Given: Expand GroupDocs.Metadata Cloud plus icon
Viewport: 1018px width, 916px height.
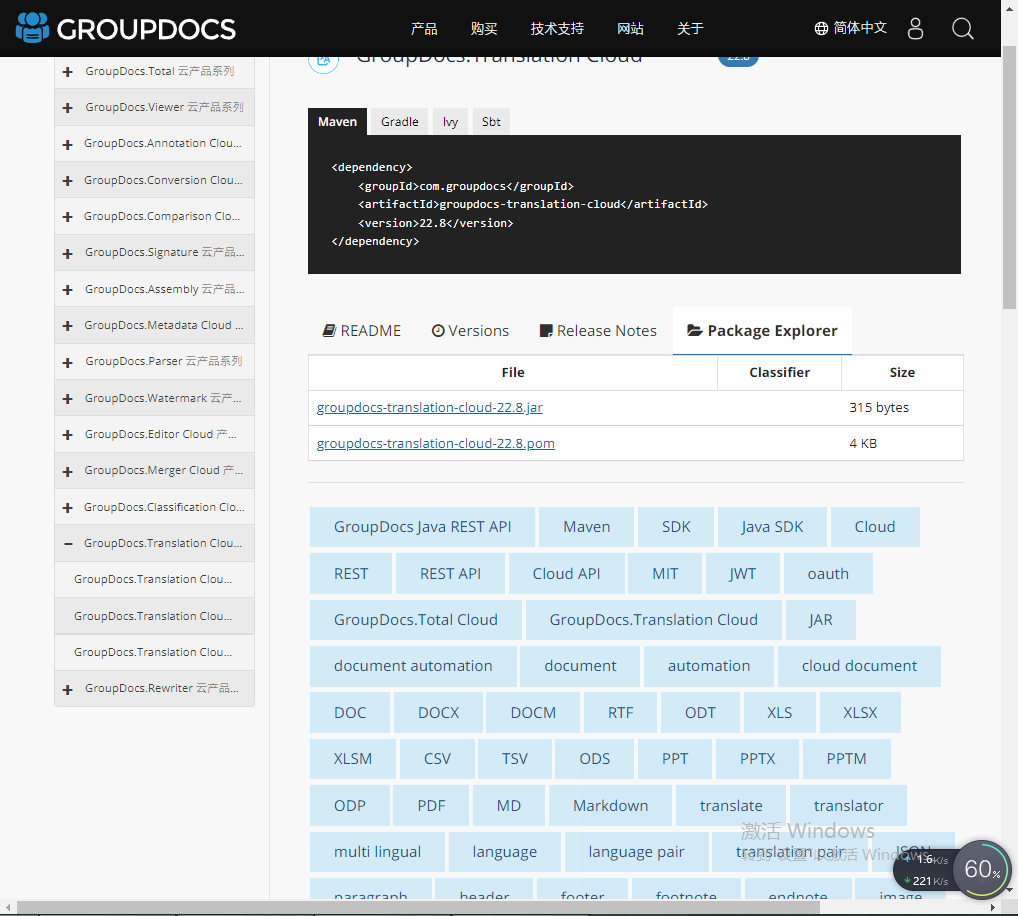Looking at the screenshot, I should [x=68, y=326].
